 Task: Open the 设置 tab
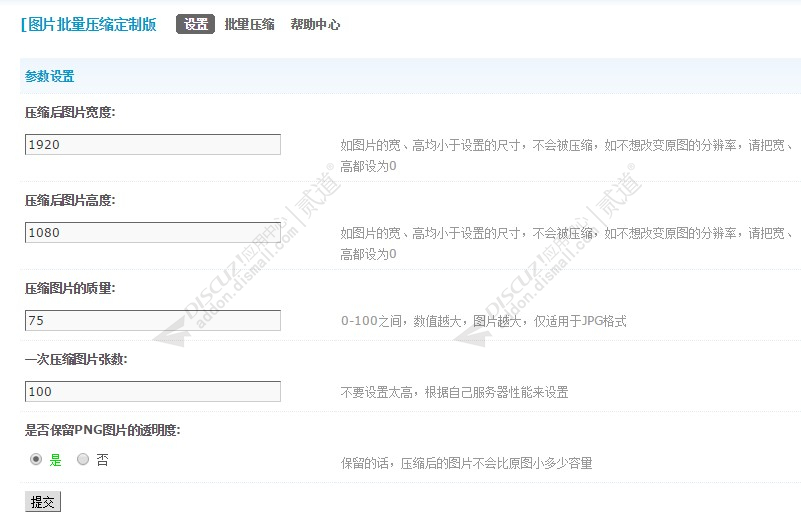[x=195, y=24]
